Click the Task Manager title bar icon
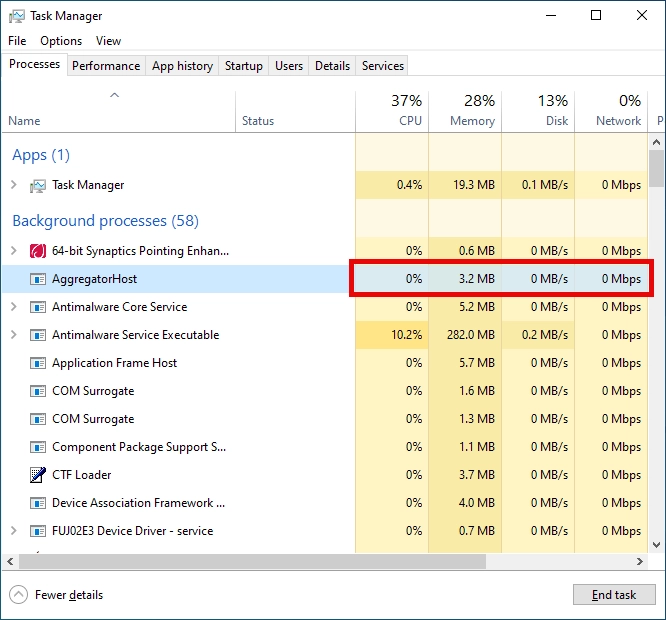The image size is (666, 620). 17,16
